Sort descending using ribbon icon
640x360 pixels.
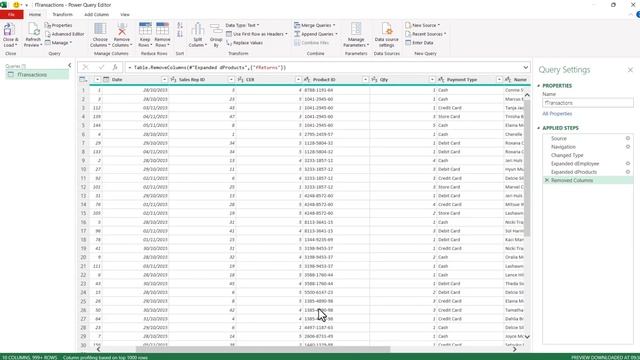pos(180,34)
